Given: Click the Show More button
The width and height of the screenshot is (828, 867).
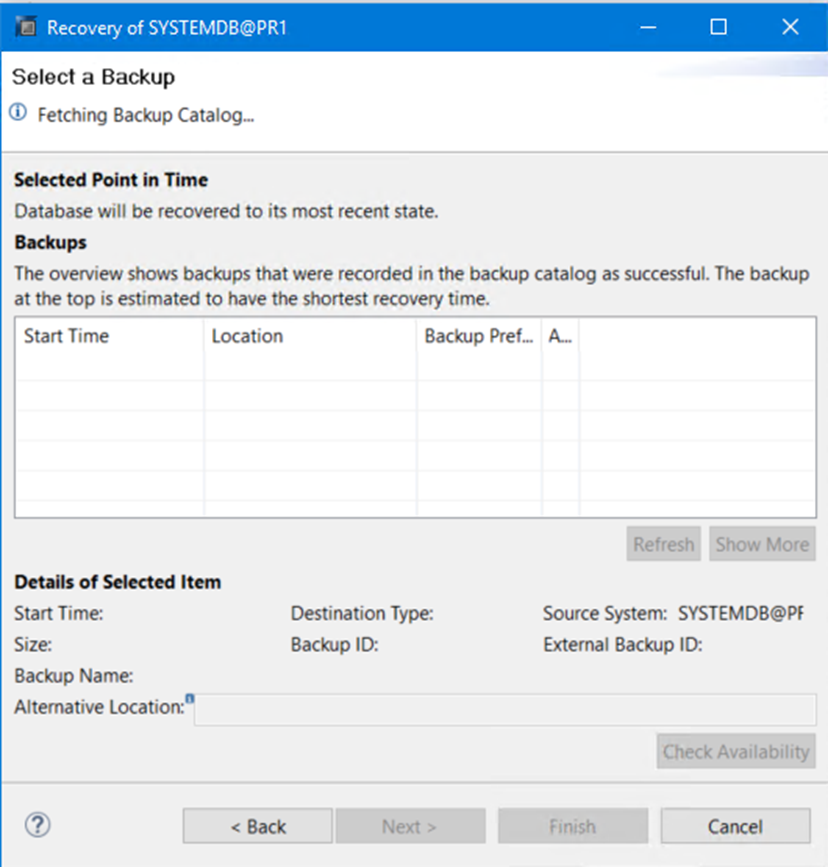Looking at the screenshot, I should click(762, 544).
